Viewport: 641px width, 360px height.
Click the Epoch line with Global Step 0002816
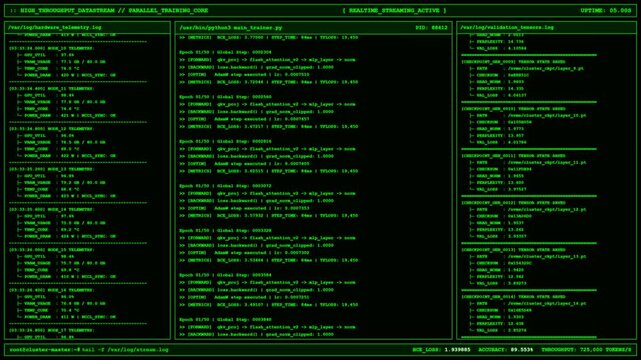tap(225, 141)
